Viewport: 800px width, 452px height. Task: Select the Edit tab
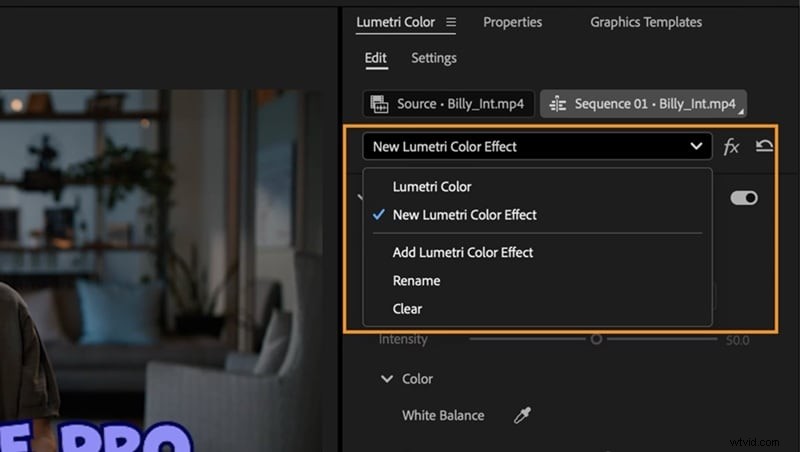tap(376, 58)
